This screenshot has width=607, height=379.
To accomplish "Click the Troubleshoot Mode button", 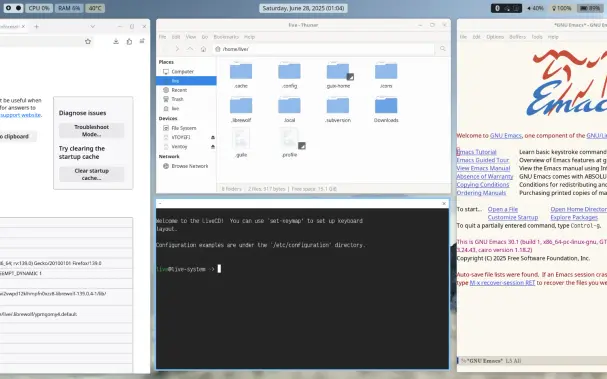I will 92,130.
